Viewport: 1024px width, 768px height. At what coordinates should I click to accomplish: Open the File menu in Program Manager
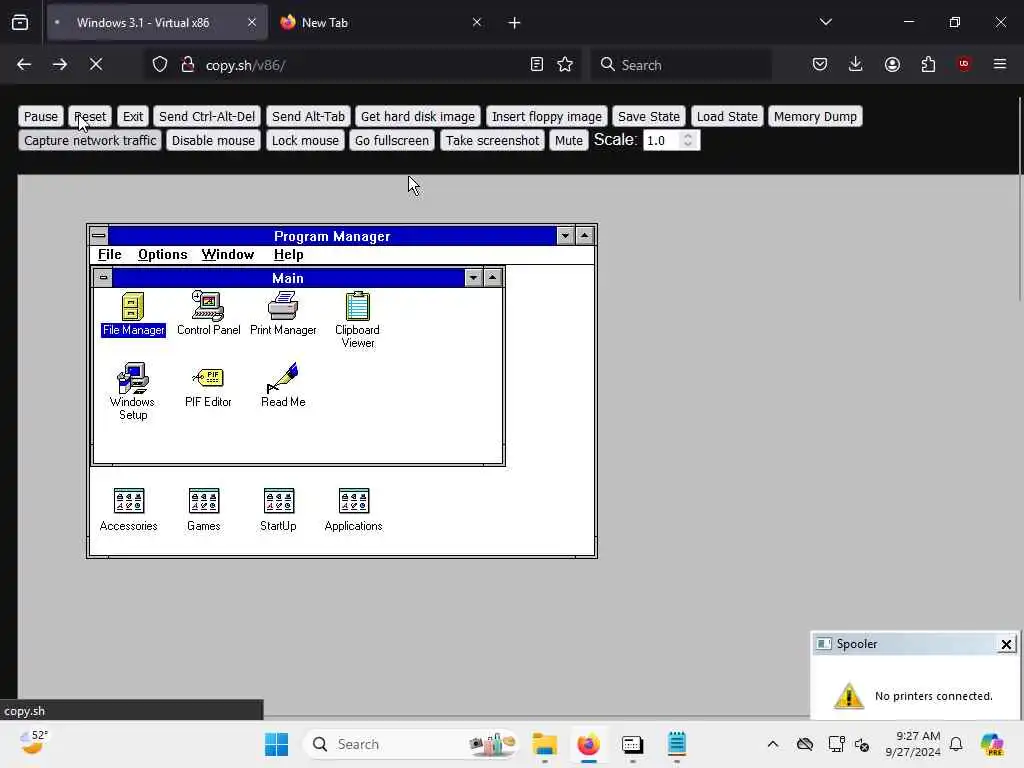tap(110, 255)
